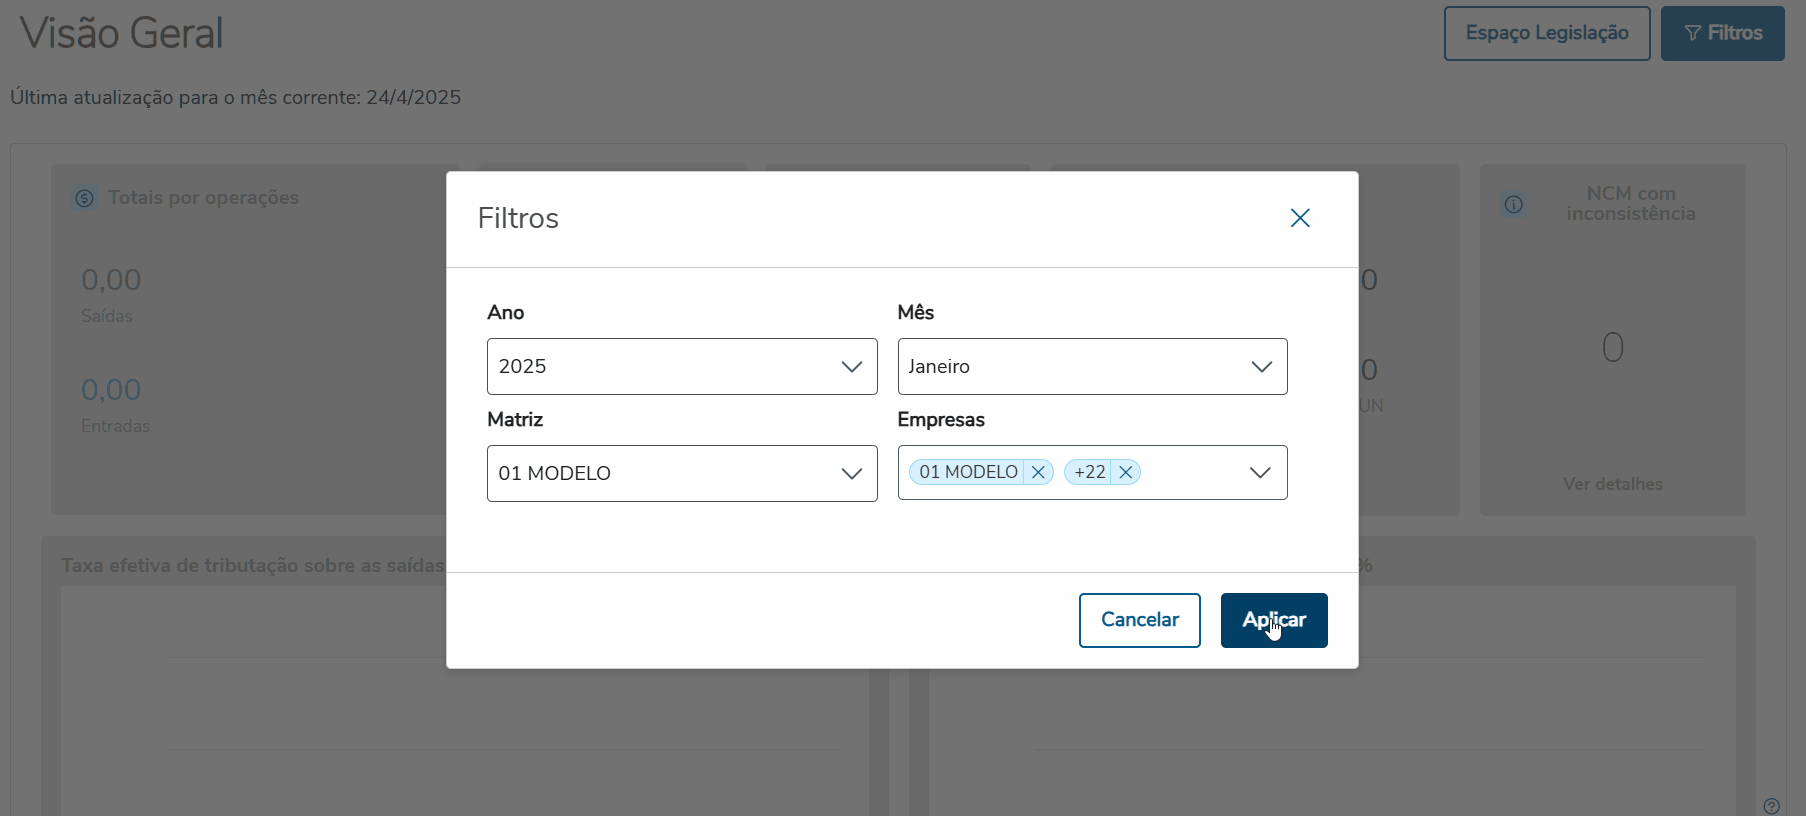The height and width of the screenshot is (816, 1806).
Task: Apply filters with the Aplicar button
Action: (x=1273, y=620)
